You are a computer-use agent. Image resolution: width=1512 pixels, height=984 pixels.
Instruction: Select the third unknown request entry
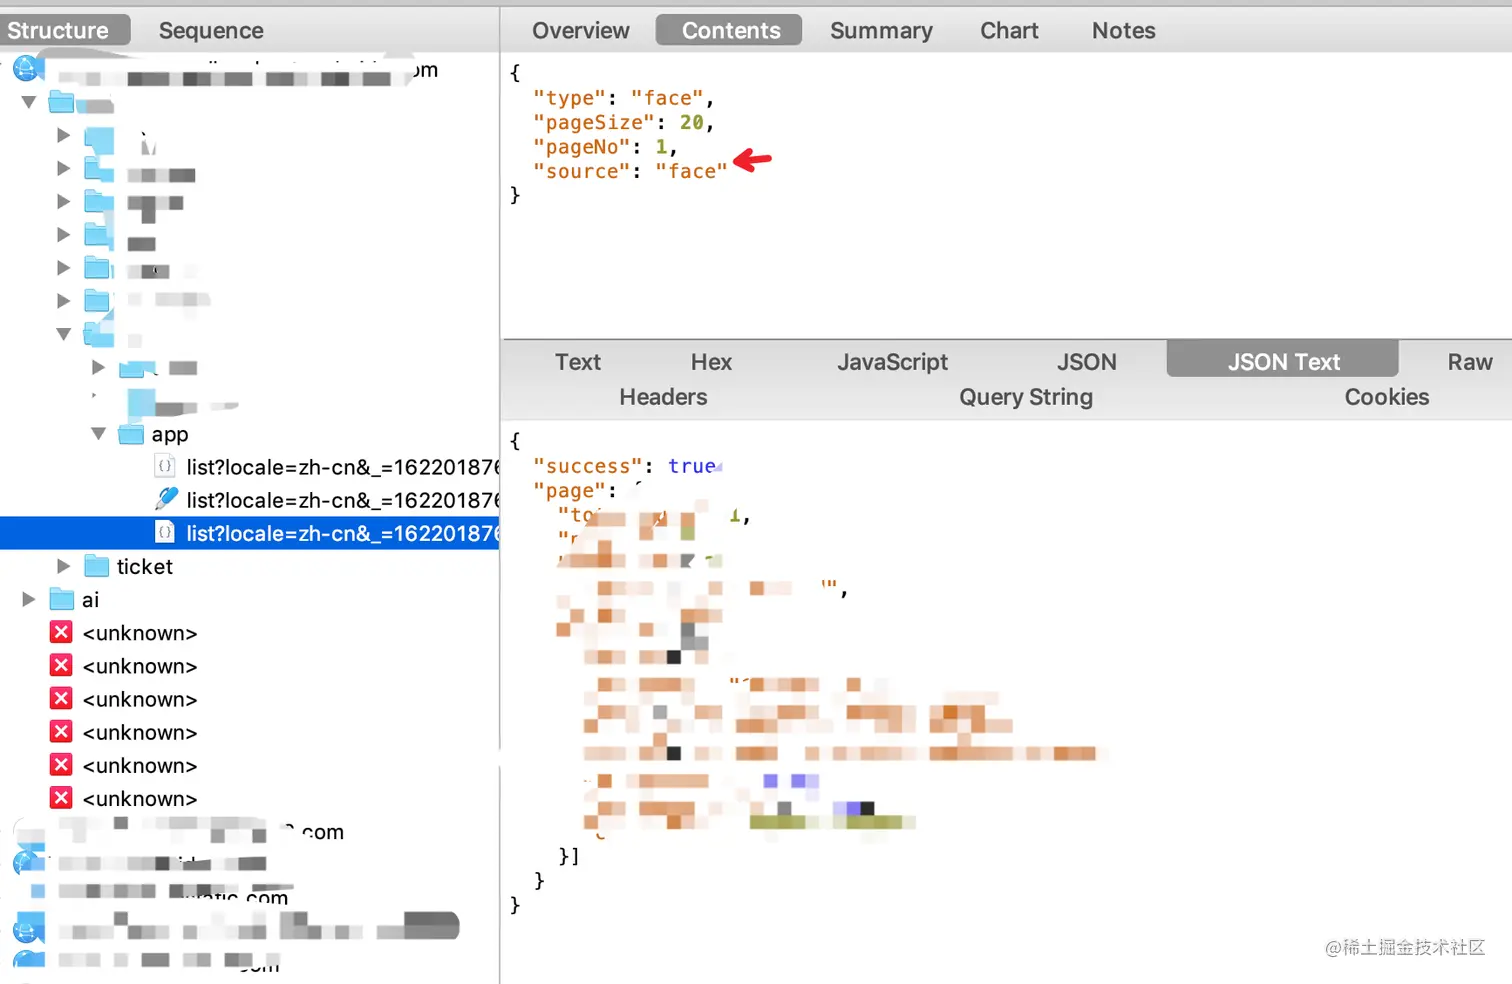pyautogui.click(x=140, y=699)
